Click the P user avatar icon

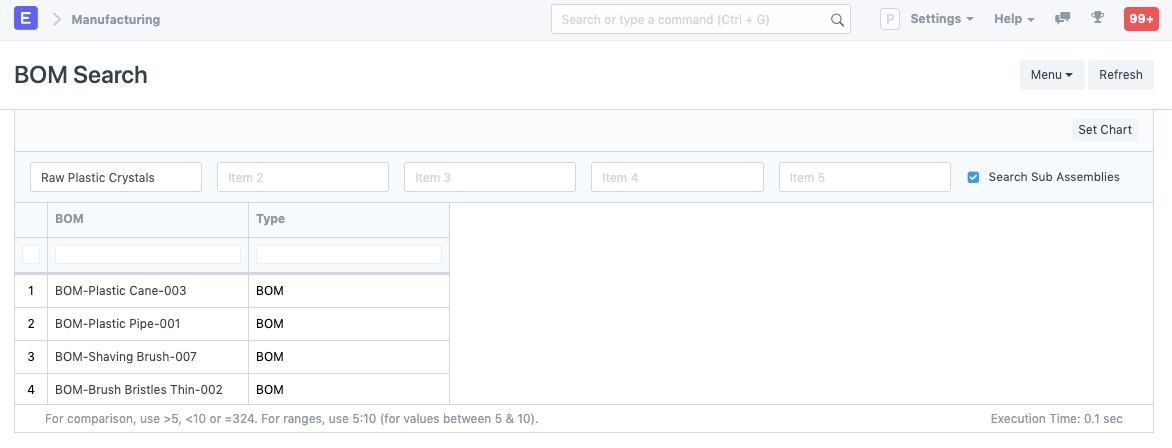[x=890, y=19]
